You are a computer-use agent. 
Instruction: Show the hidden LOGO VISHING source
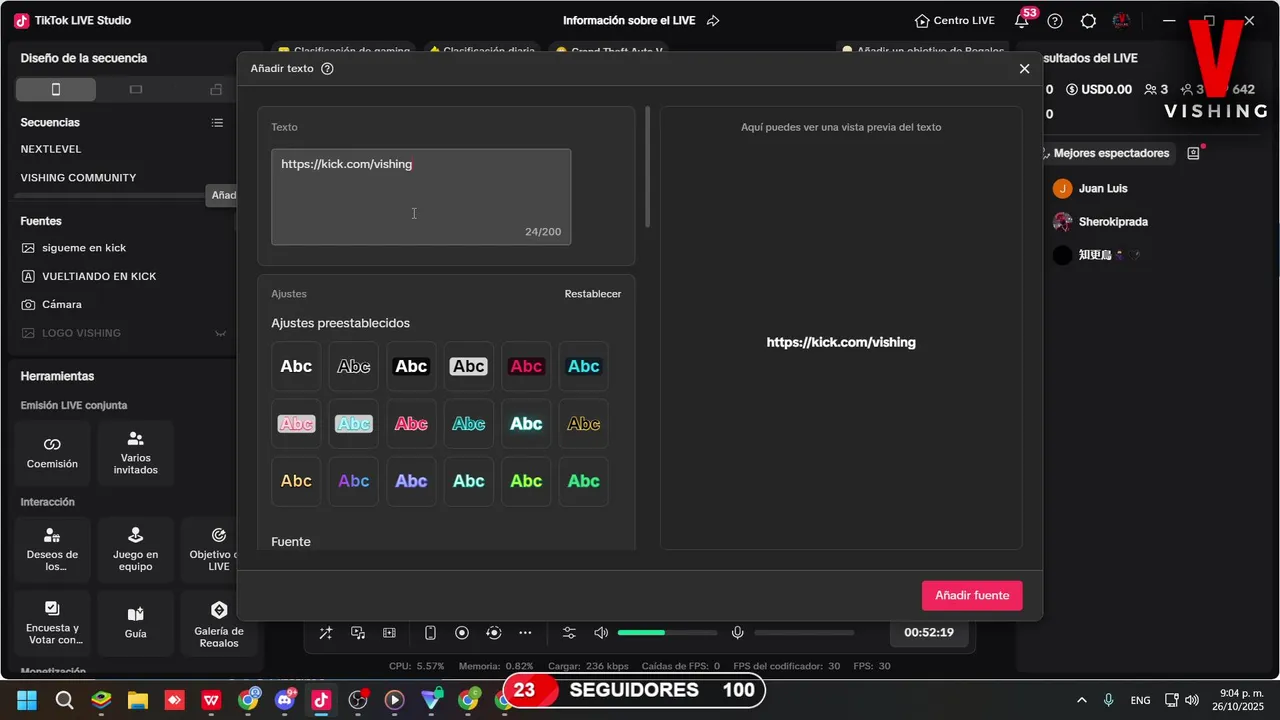coord(221,333)
